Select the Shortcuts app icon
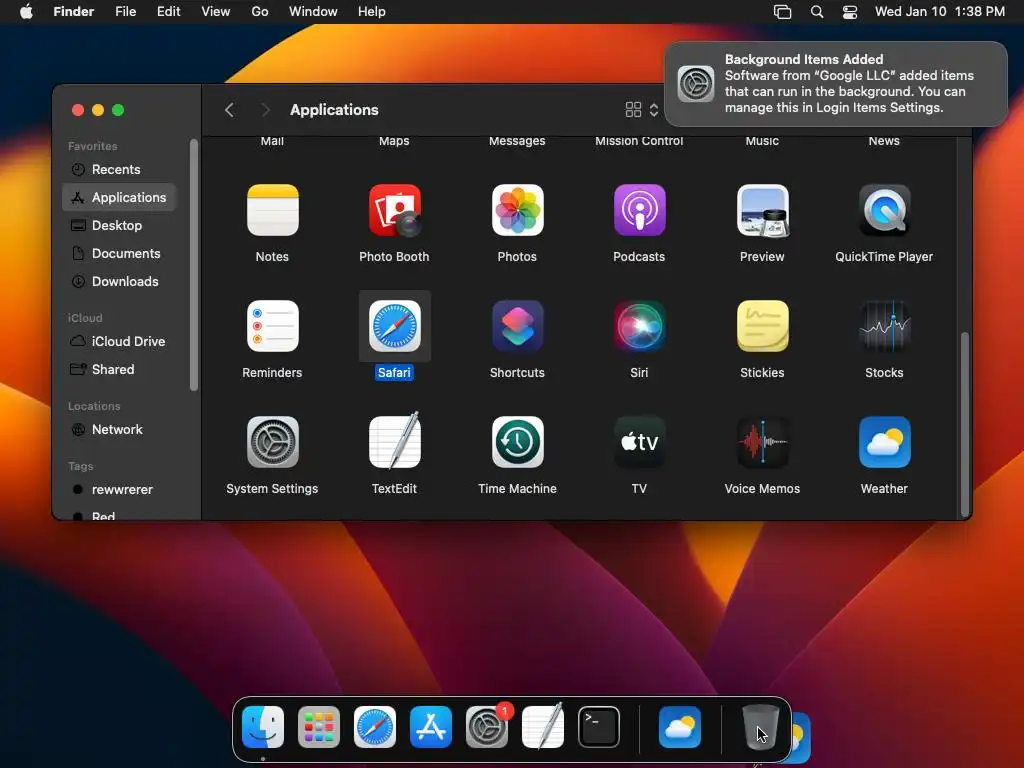This screenshot has height=768, width=1024. point(517,326)
